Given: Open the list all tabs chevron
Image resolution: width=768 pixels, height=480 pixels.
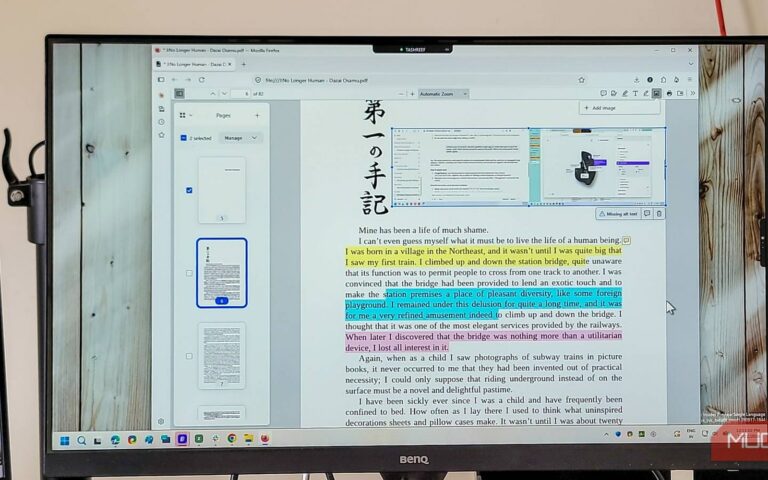Looking at the screenshot, I should tap(691, 64).
